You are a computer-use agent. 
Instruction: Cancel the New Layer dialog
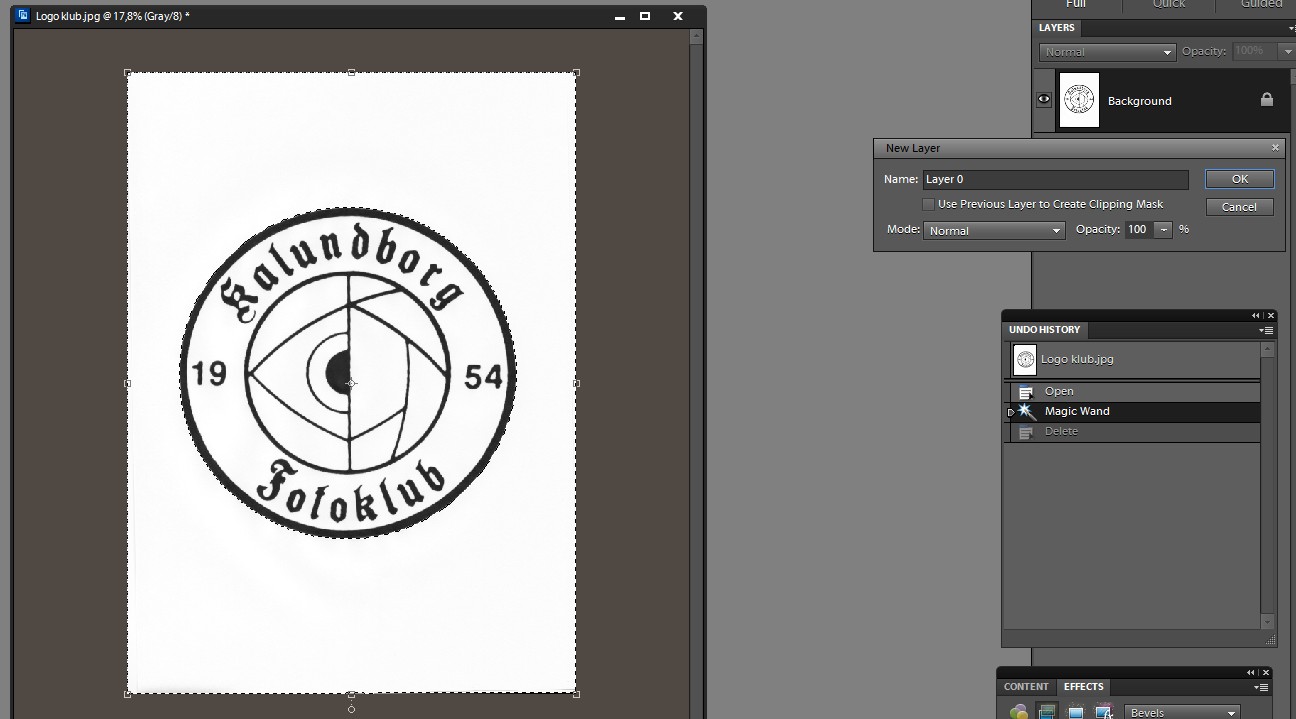click(1239, 207)
